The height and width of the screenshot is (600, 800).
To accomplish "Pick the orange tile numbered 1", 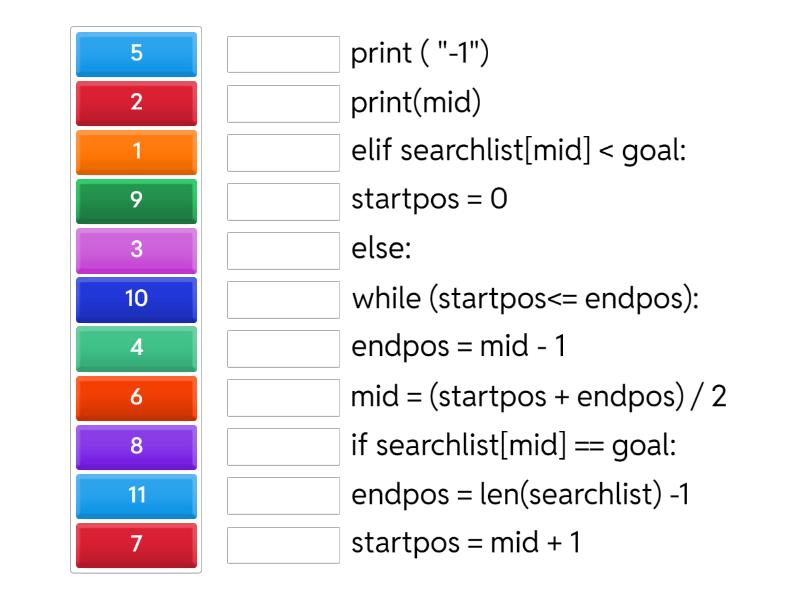I will click(x=136, y=152).
